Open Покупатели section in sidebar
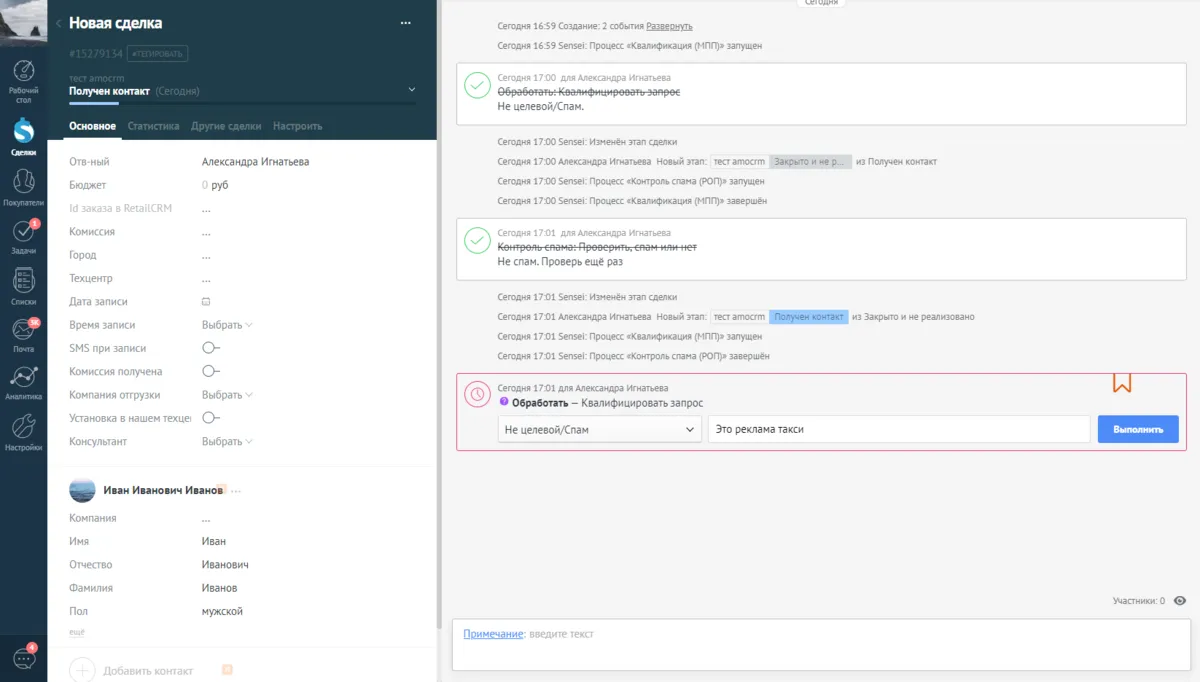Viewport: 1200px width, 682px height. tap(23, 186)
